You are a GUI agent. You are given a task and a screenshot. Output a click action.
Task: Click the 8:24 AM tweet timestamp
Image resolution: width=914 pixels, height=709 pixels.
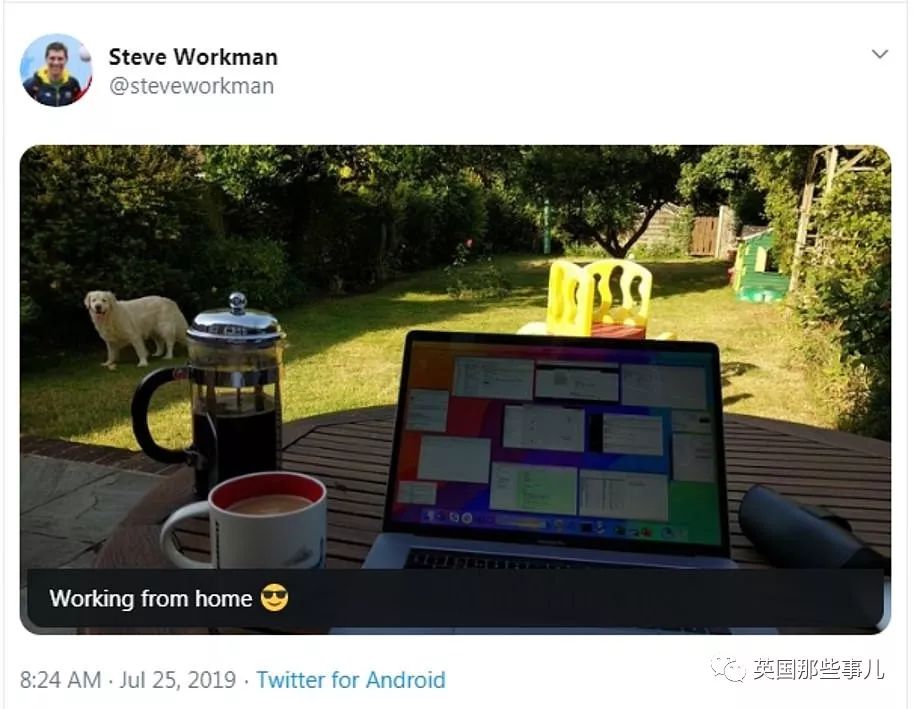61,680
